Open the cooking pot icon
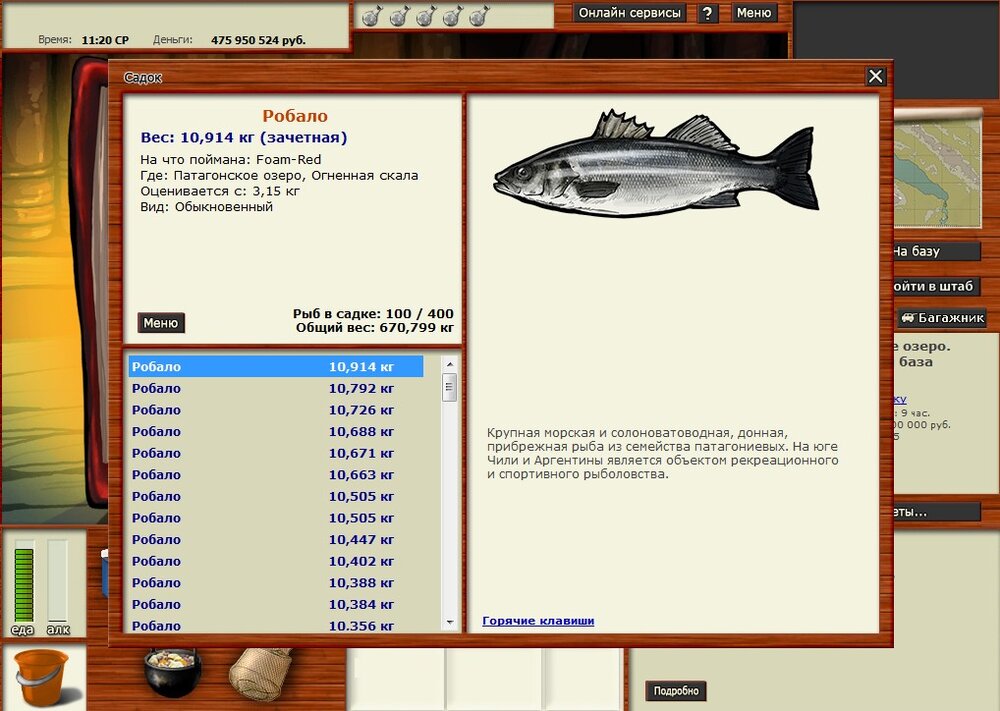This screenshot has height=711, width=1000. 173,672
